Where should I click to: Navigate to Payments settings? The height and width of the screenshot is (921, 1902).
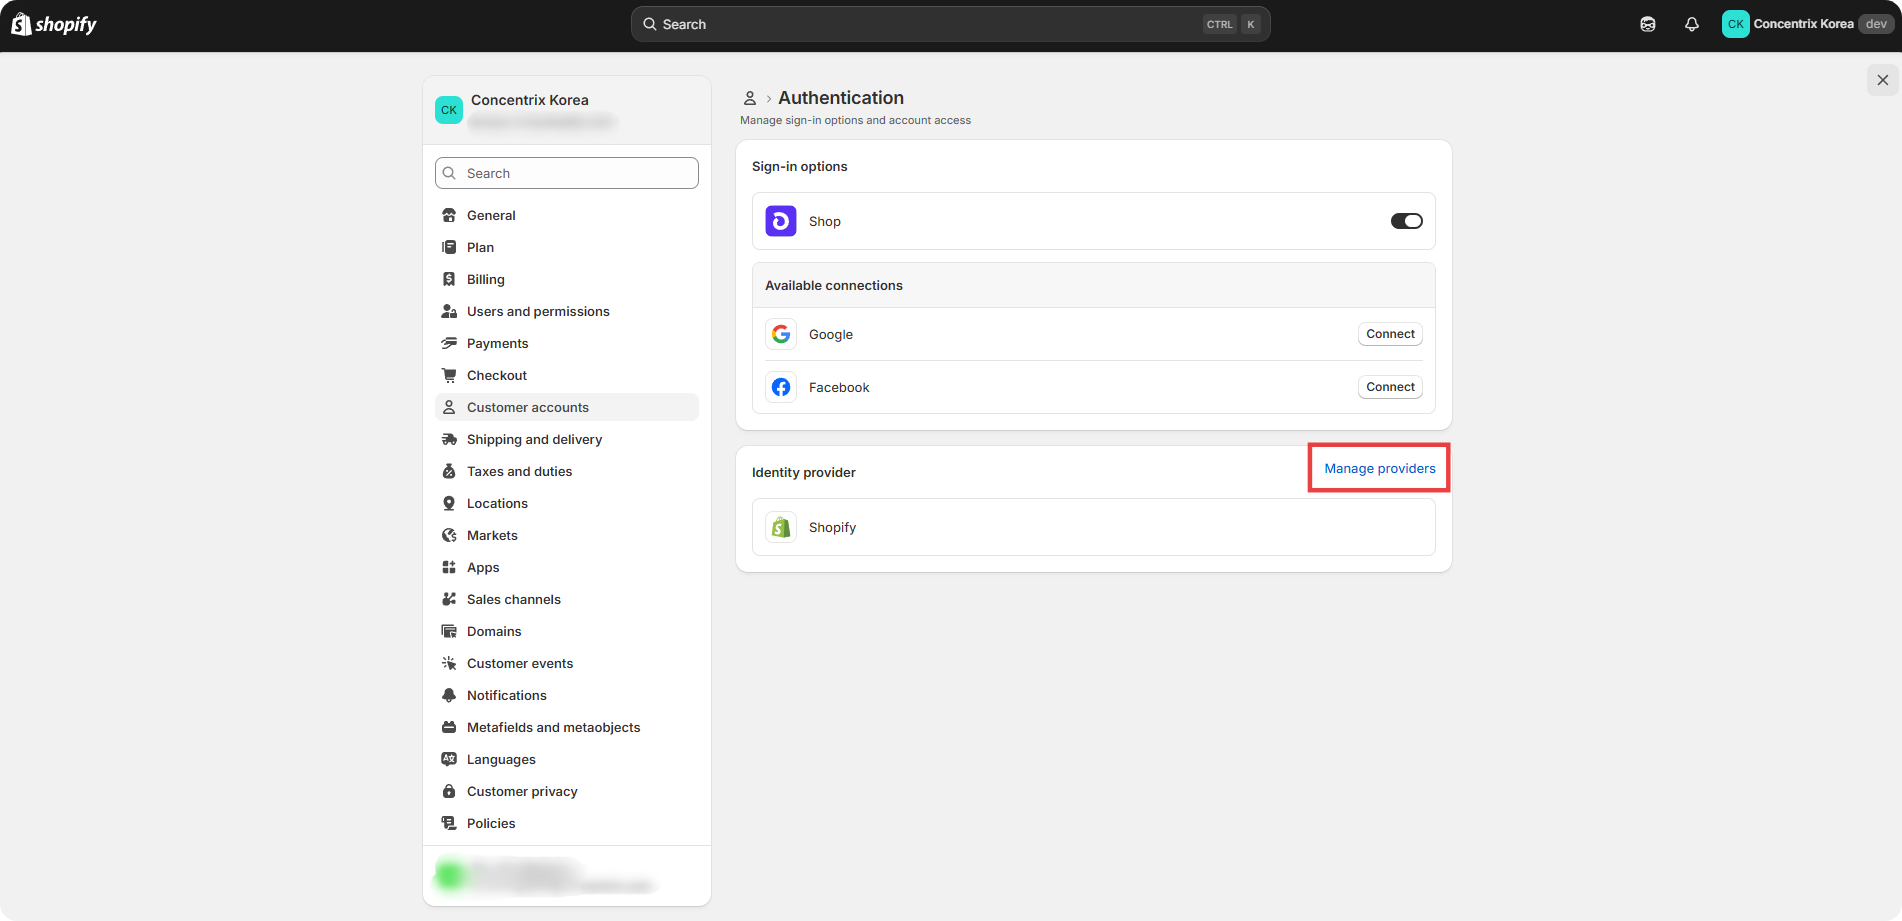point(567,343)
